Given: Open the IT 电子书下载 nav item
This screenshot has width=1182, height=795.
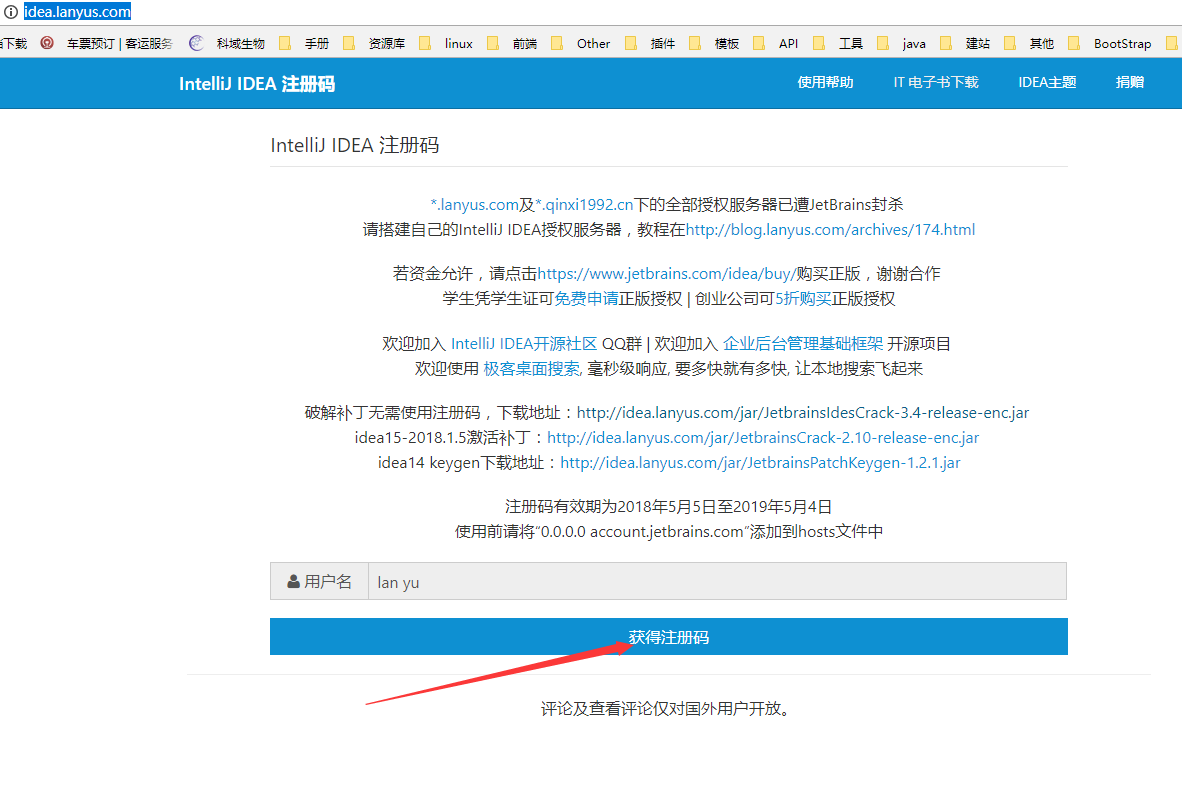Looking at the screenshot, I should point(935,82).
